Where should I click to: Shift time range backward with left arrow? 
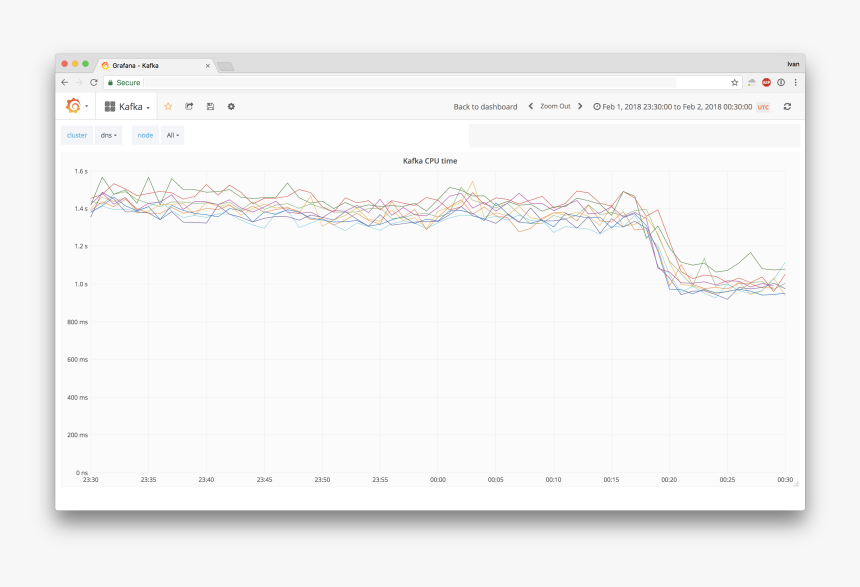point(531,106)
